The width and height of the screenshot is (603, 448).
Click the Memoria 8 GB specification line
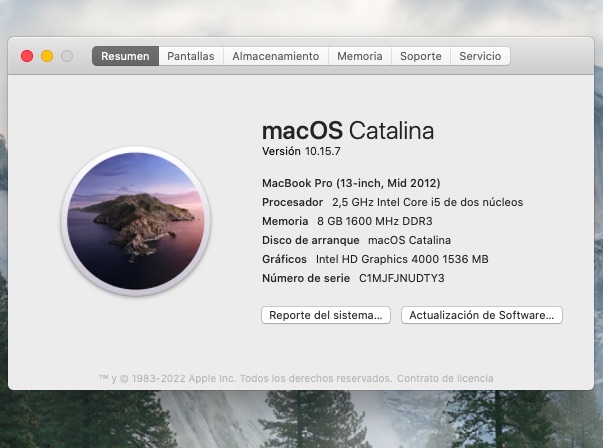[x=346, y=221]
